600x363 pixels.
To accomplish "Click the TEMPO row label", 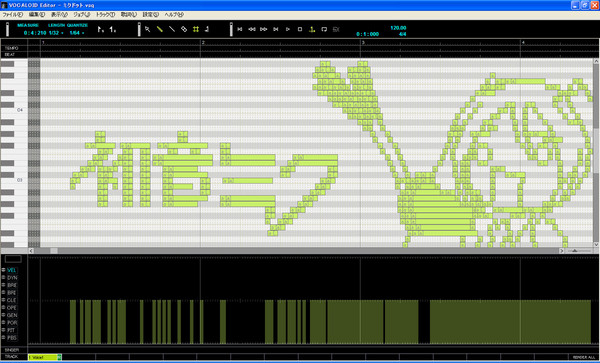I will [11, 48].
